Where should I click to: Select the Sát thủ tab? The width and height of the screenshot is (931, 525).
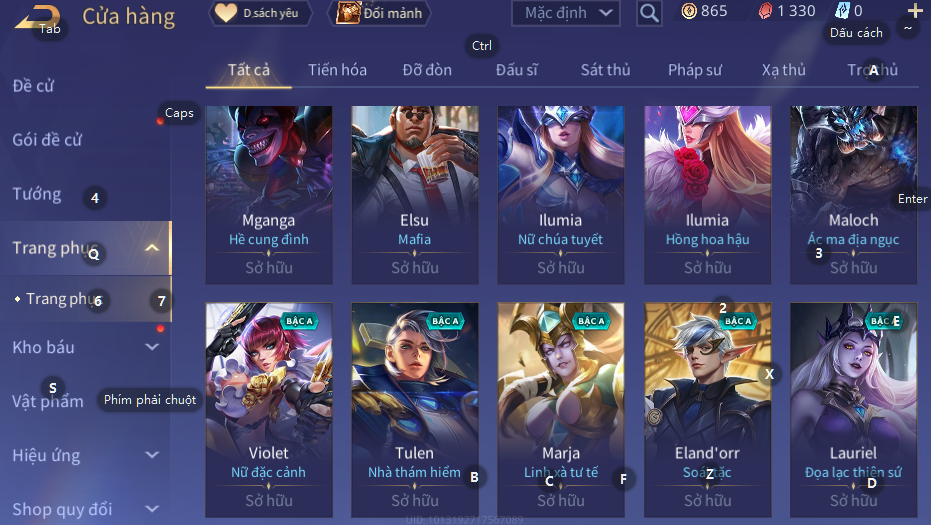(605, 70)
